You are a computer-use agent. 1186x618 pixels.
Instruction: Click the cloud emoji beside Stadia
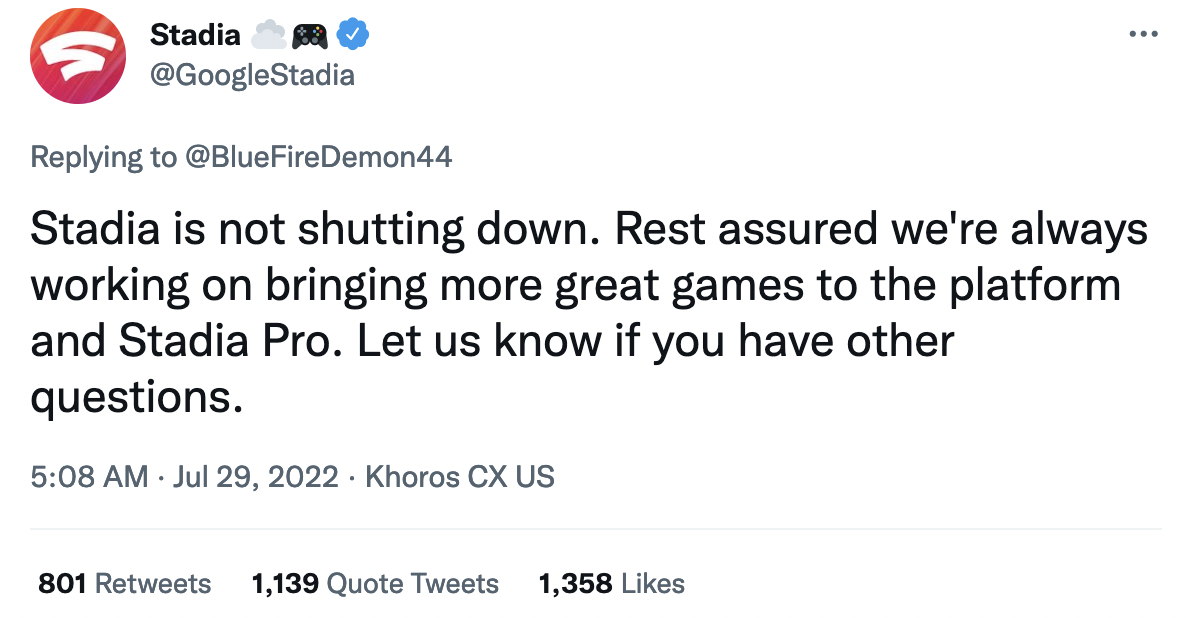pos(268,36)
